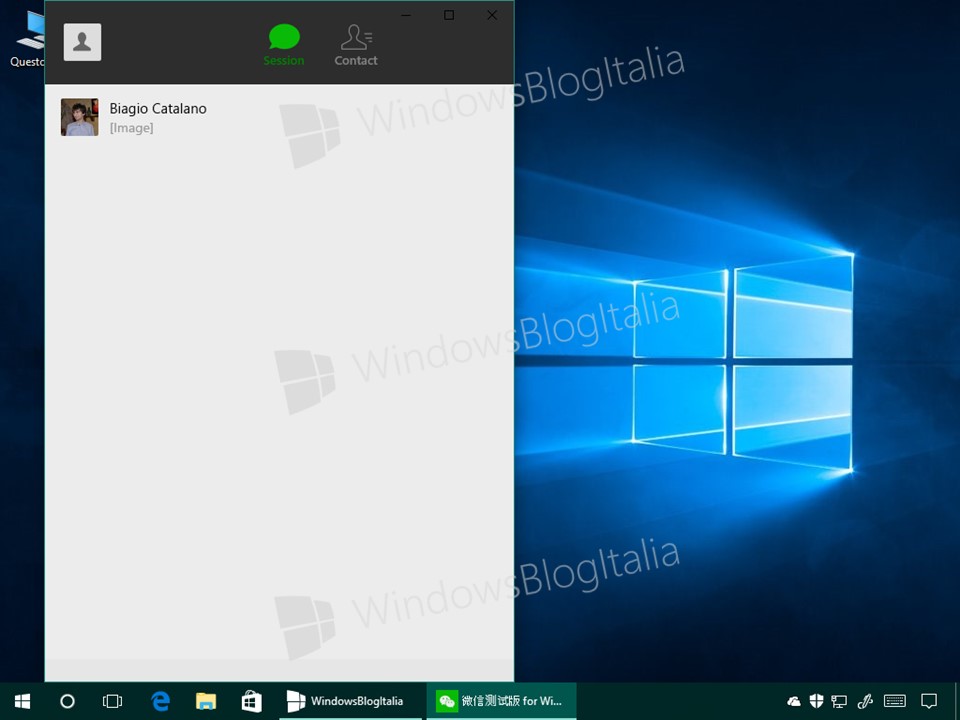Close the WeChat window
The height and width of the screenshot is (720, 960).
pyautogui.click(x=492, y=15)
